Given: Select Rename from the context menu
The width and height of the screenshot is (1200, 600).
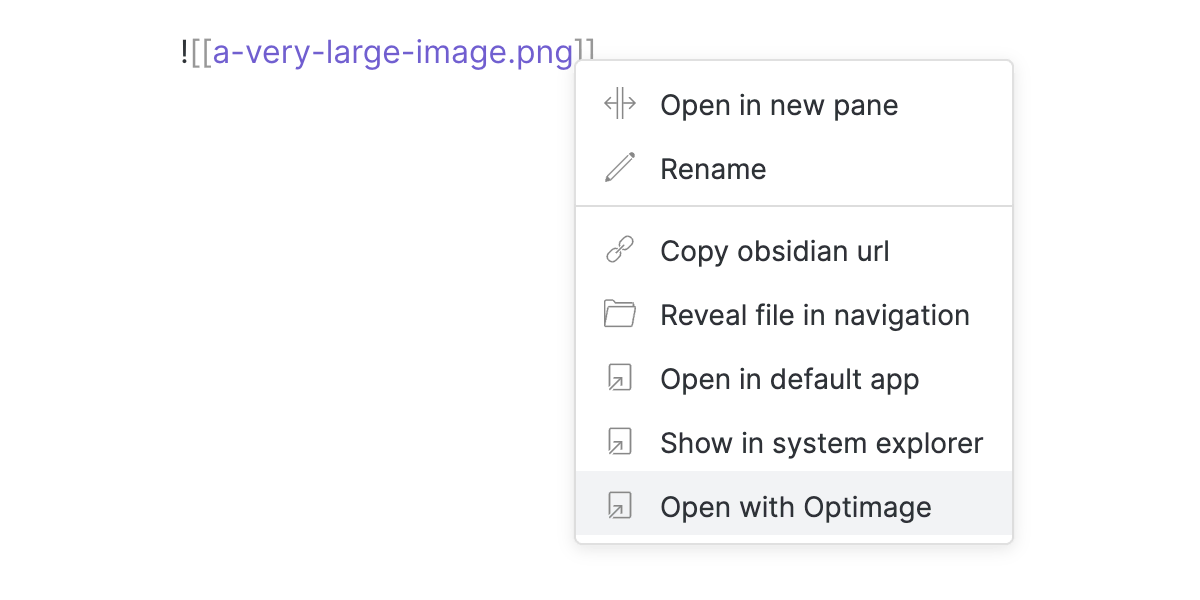Looking at the screenshot, I should point(712,167).
